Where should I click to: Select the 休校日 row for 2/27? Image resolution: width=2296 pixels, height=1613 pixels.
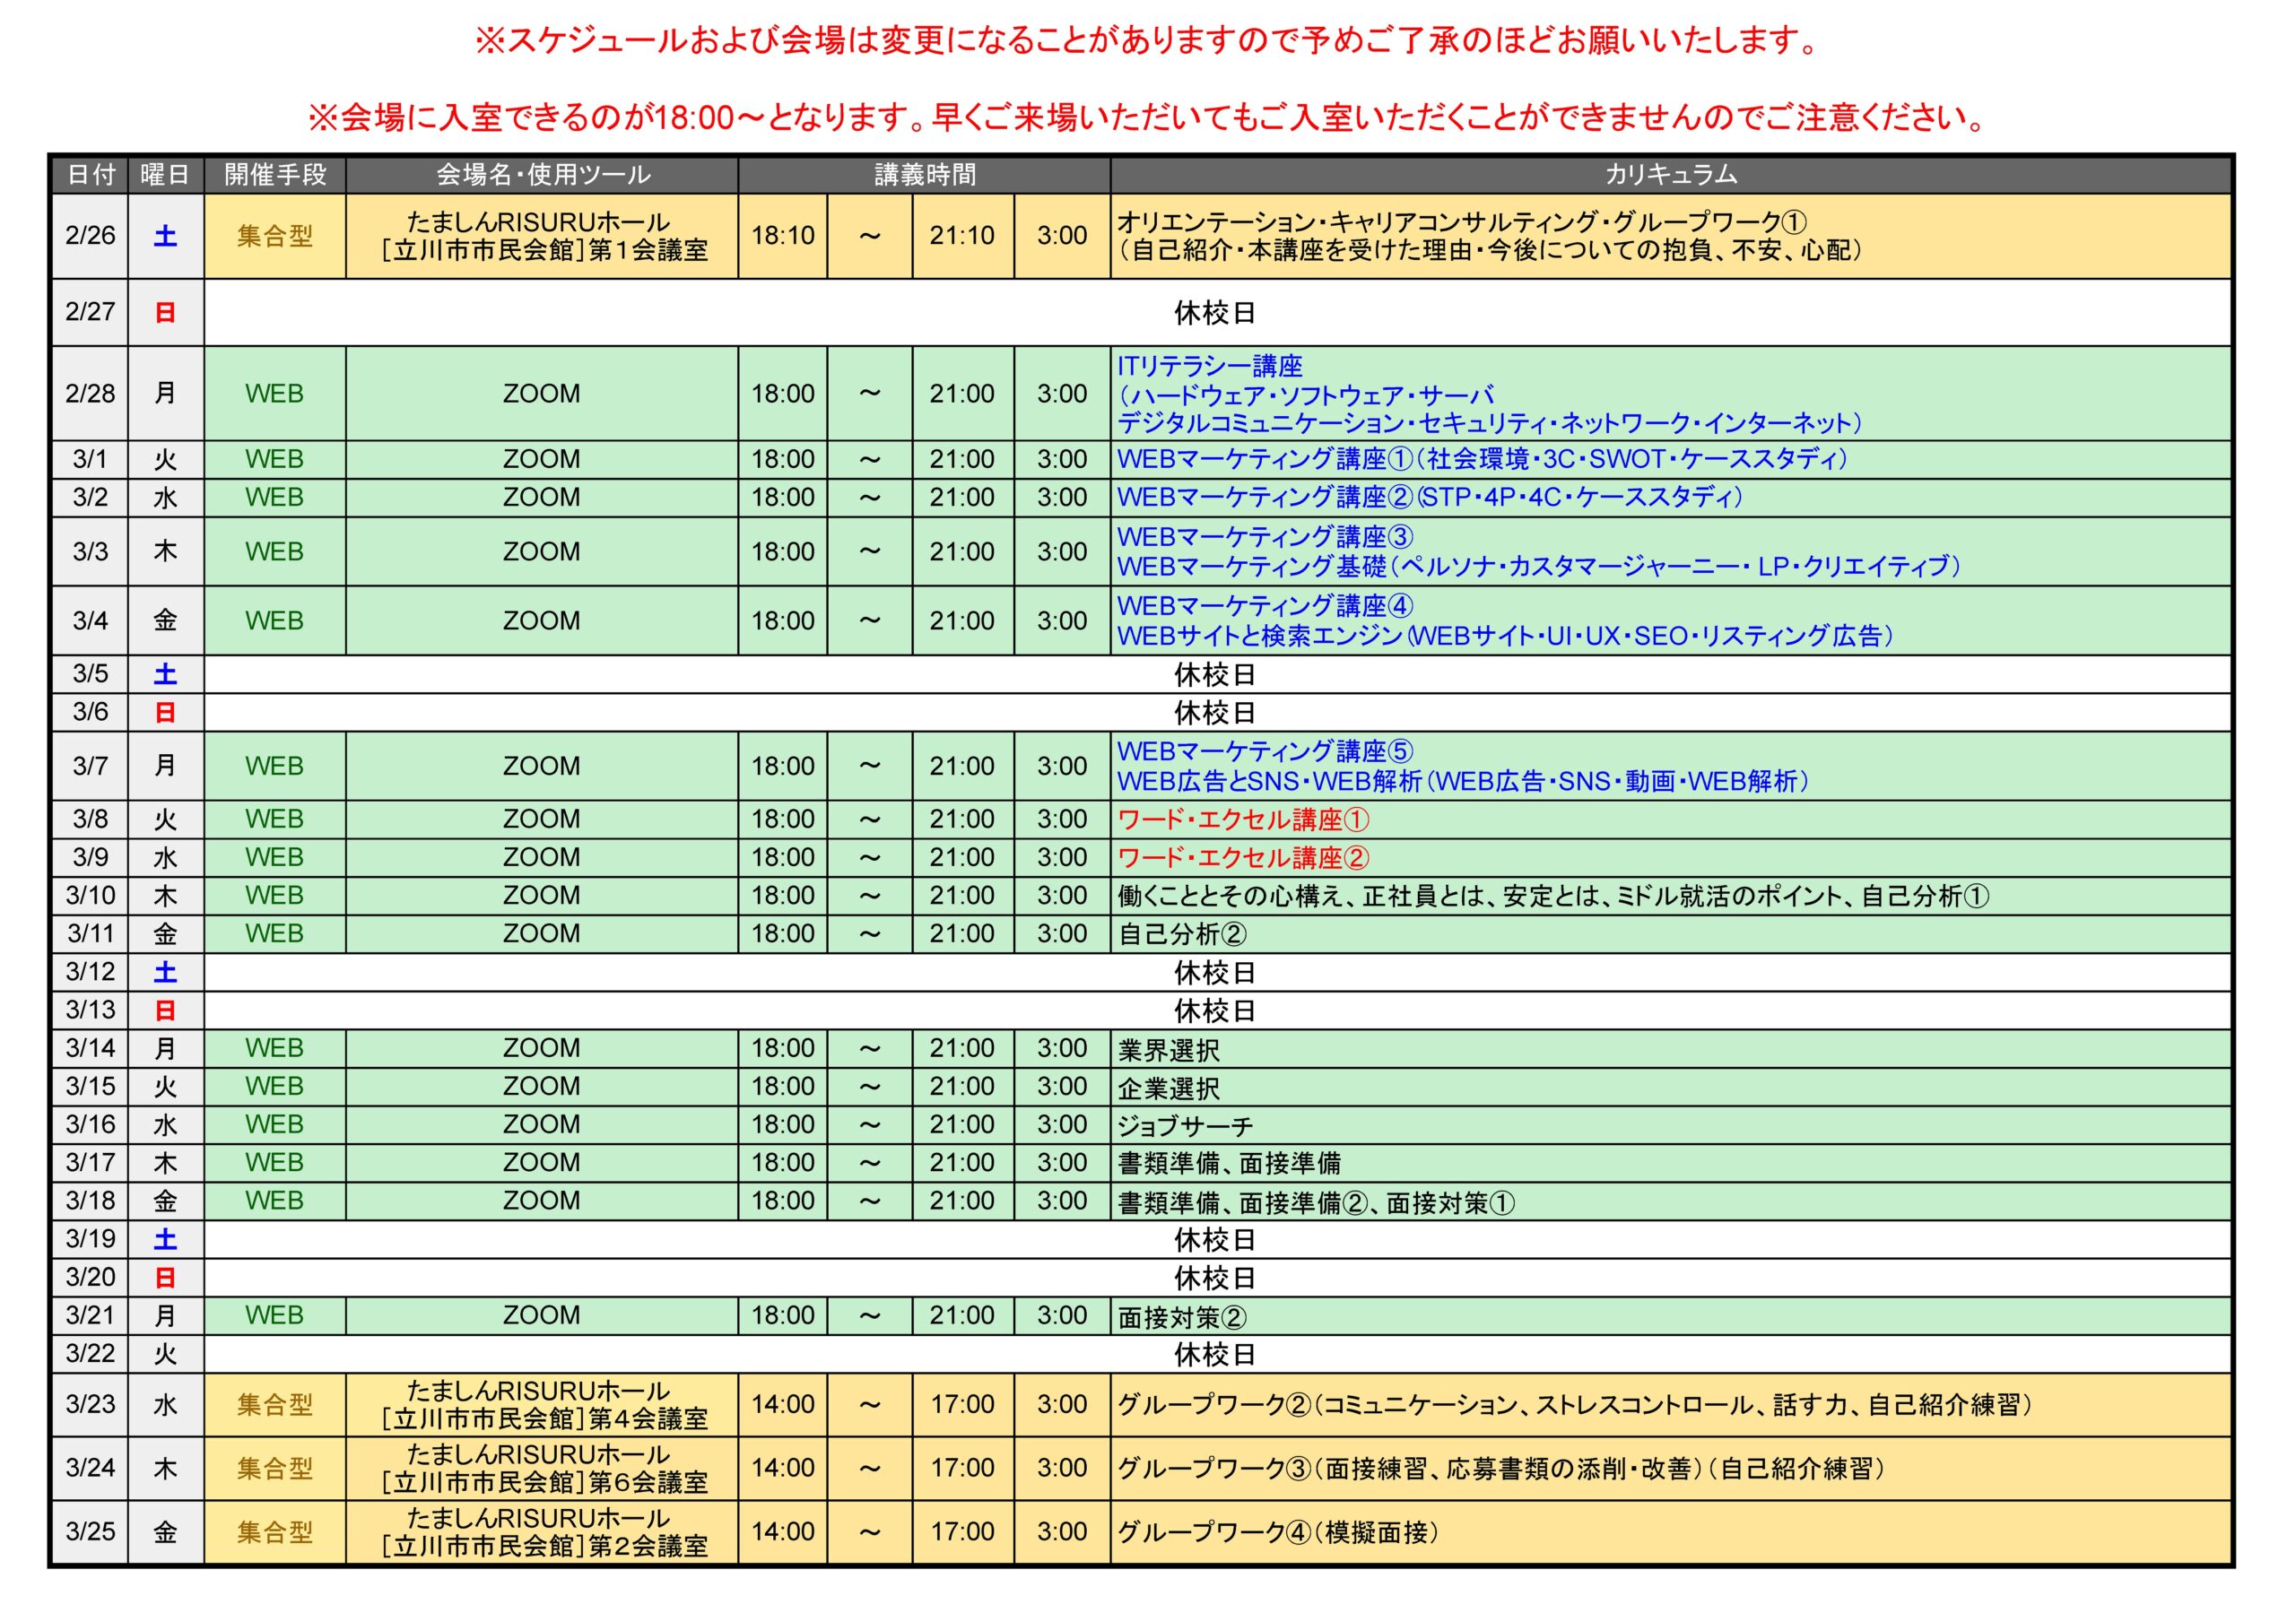click(1217, 313)
